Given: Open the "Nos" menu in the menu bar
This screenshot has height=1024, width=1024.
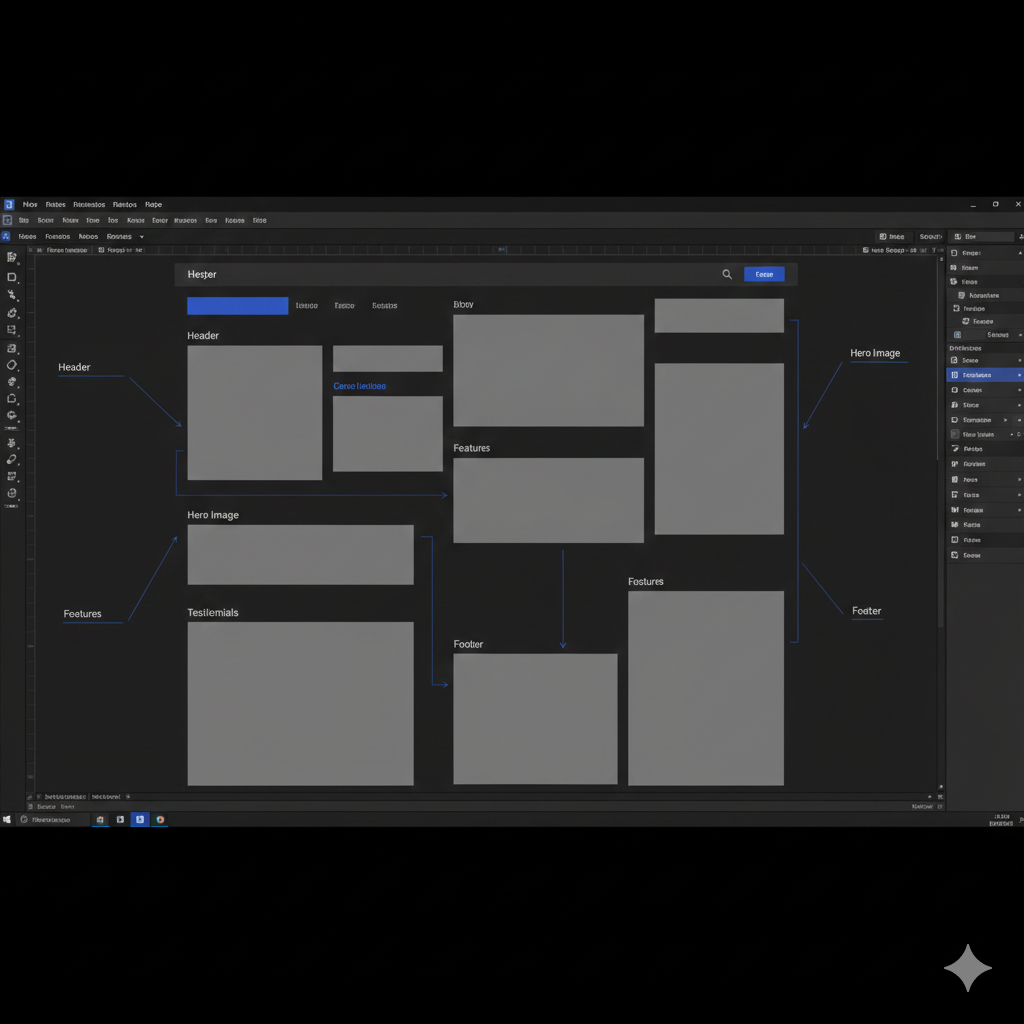Looking at the screenshot, I should [30, 204].
